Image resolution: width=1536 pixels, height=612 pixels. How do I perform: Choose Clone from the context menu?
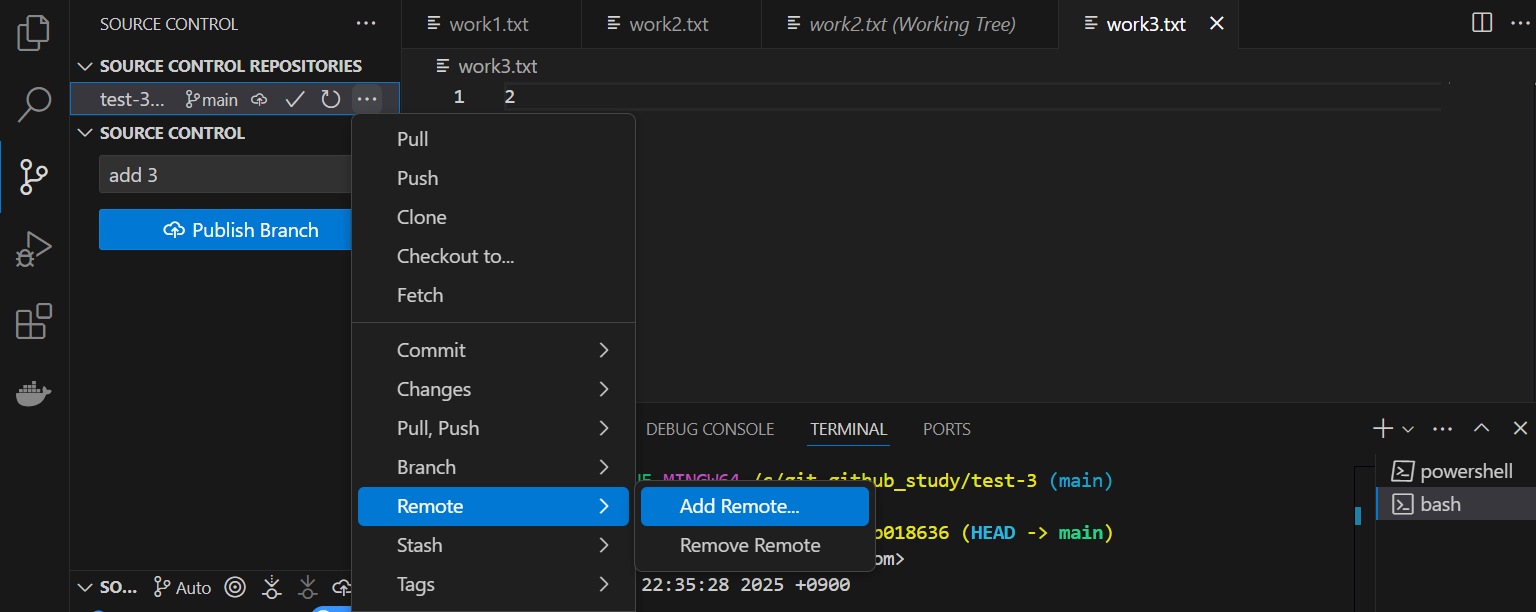[x=493, y=217]
